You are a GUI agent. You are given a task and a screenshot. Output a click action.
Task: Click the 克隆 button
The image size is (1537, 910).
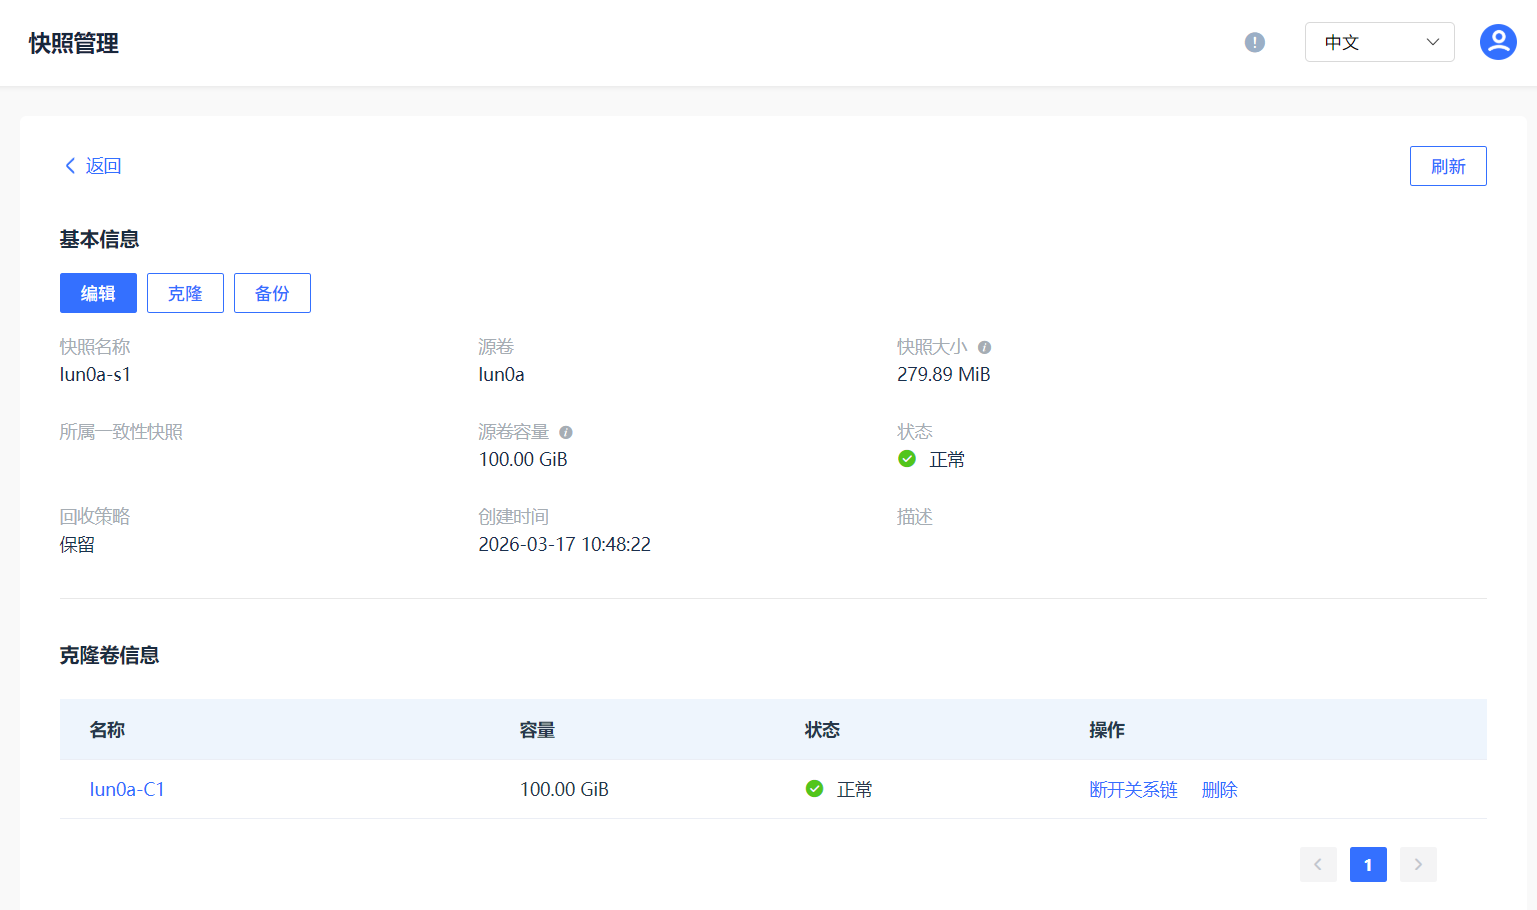coord(185,293)
